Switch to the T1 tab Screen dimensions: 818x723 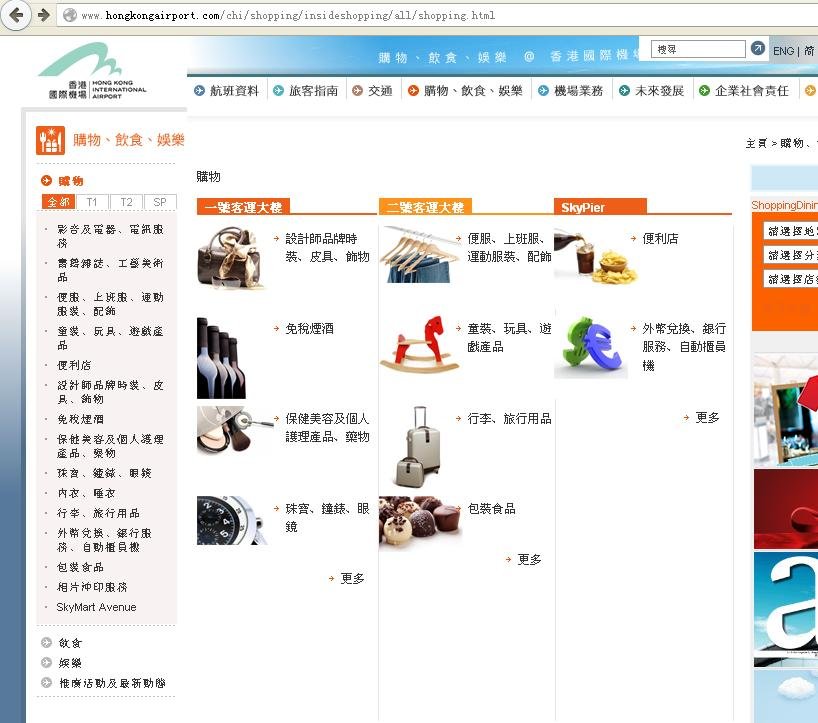tap(92, 201)
